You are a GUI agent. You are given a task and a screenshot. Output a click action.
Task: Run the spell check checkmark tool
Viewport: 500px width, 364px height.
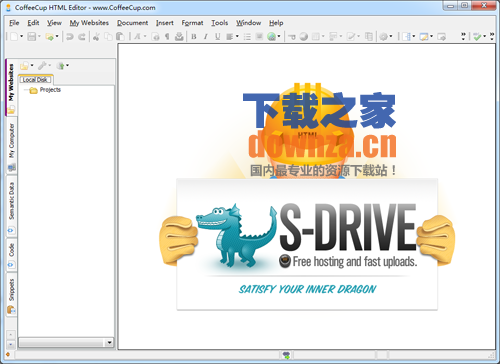(x=477, y=37)
